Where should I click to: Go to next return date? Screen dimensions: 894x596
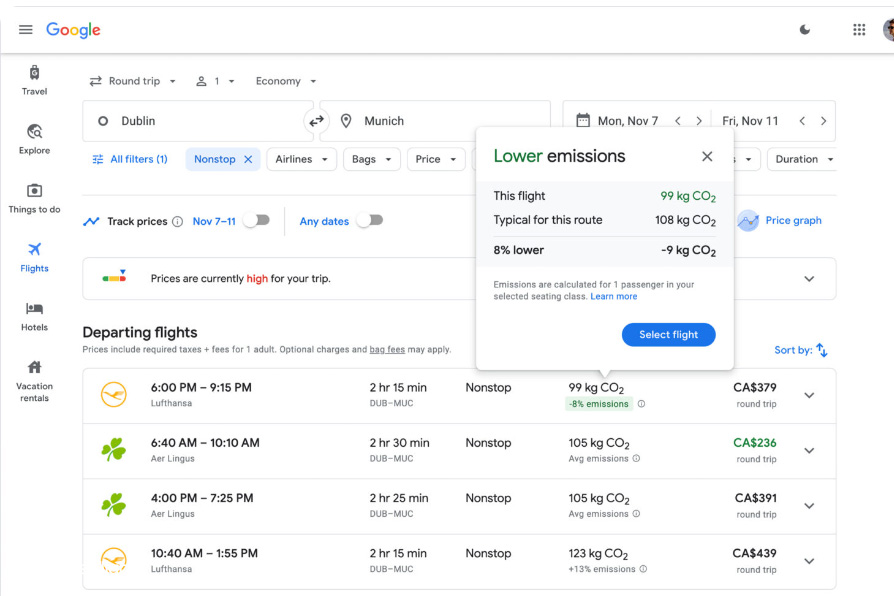823,121
